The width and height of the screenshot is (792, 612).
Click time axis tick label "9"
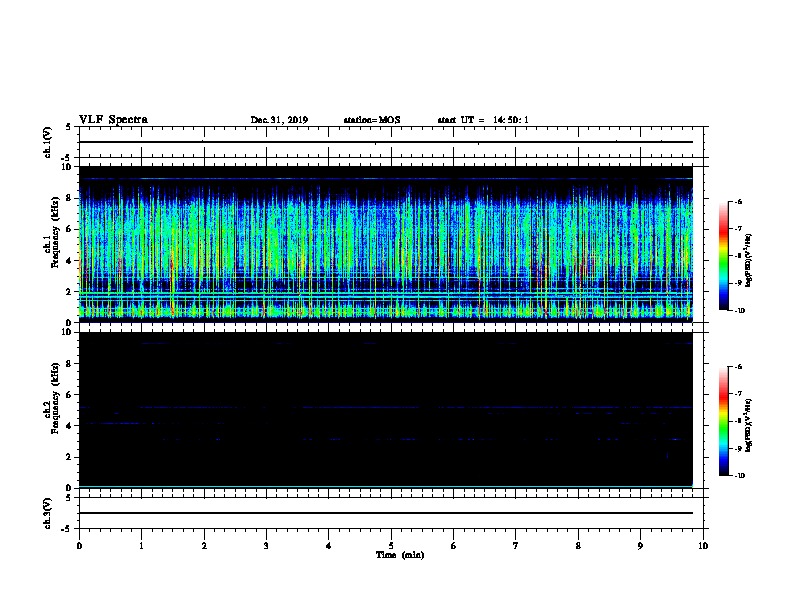tap(640, 546)
